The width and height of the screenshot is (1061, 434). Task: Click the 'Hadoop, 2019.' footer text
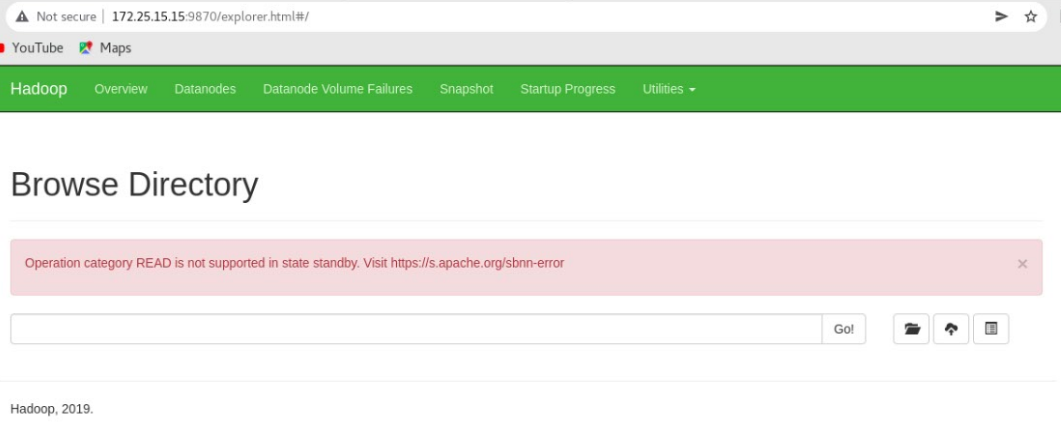point(51,409)
